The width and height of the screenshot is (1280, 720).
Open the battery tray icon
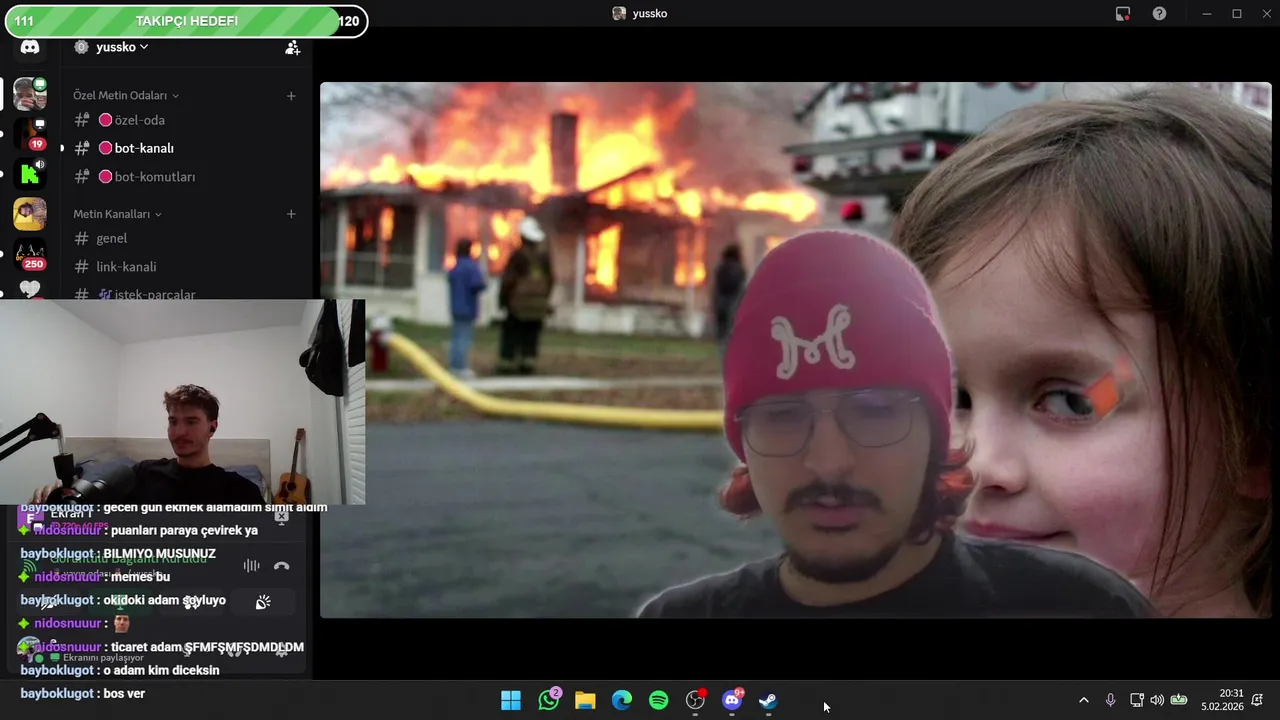[x=1179, y=700]
